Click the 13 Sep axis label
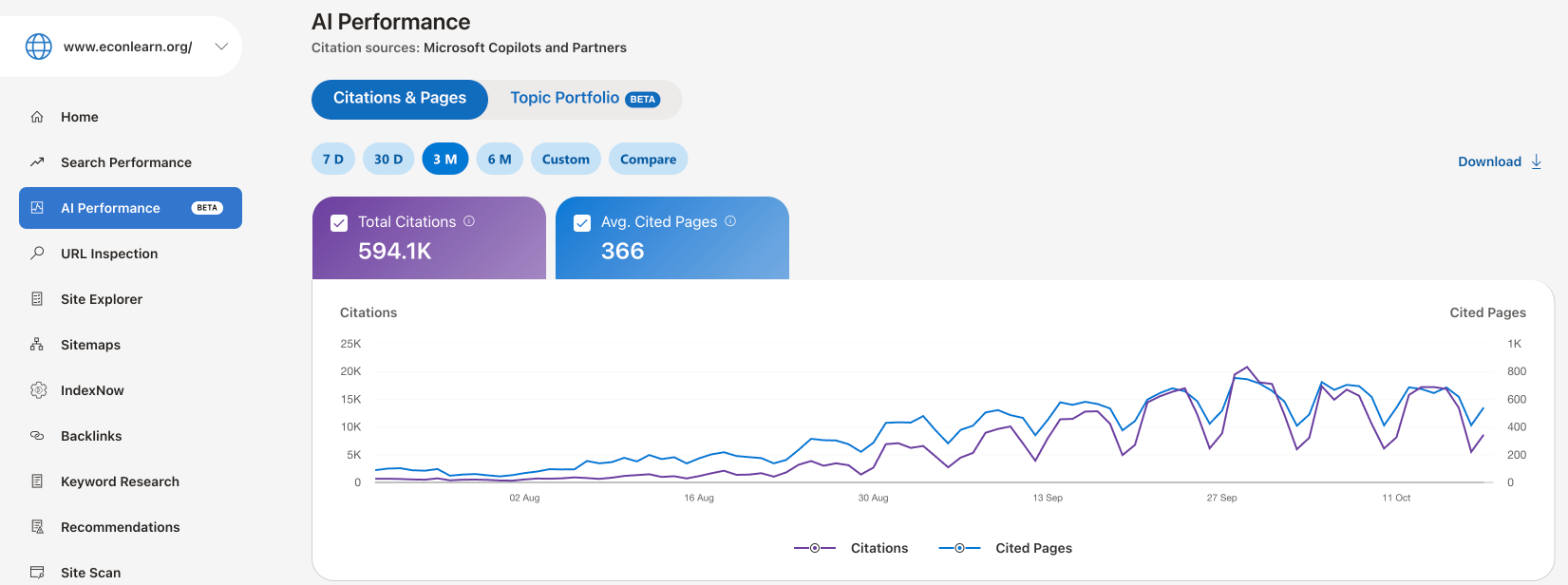1568x585 pixels. [1047, 497]
